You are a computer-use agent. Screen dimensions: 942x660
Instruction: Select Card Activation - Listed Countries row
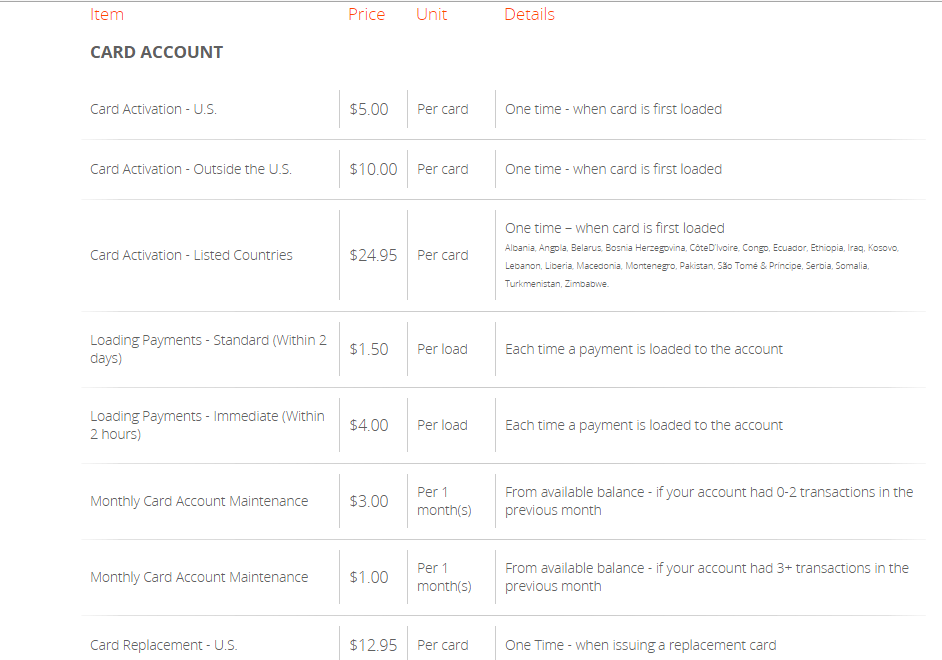click(x=191, y=255)
